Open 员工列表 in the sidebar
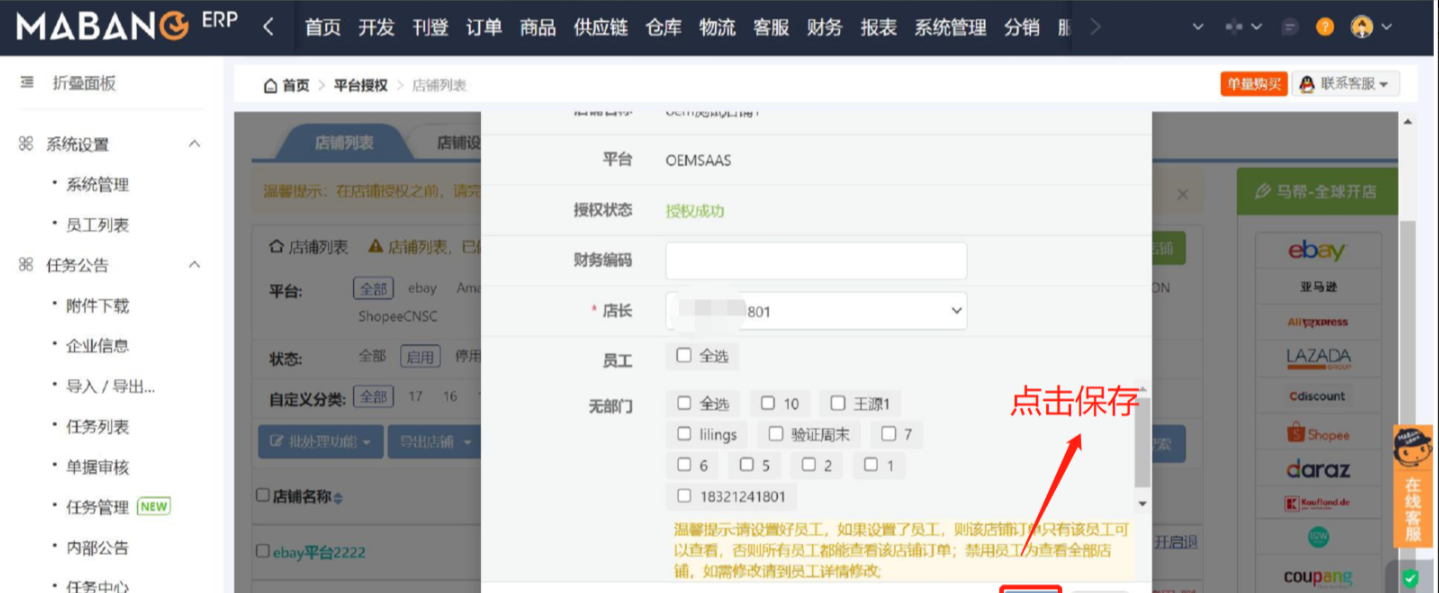Viewport: 1439px width, 593px height. pyautogui.click(x=97, y=225)
